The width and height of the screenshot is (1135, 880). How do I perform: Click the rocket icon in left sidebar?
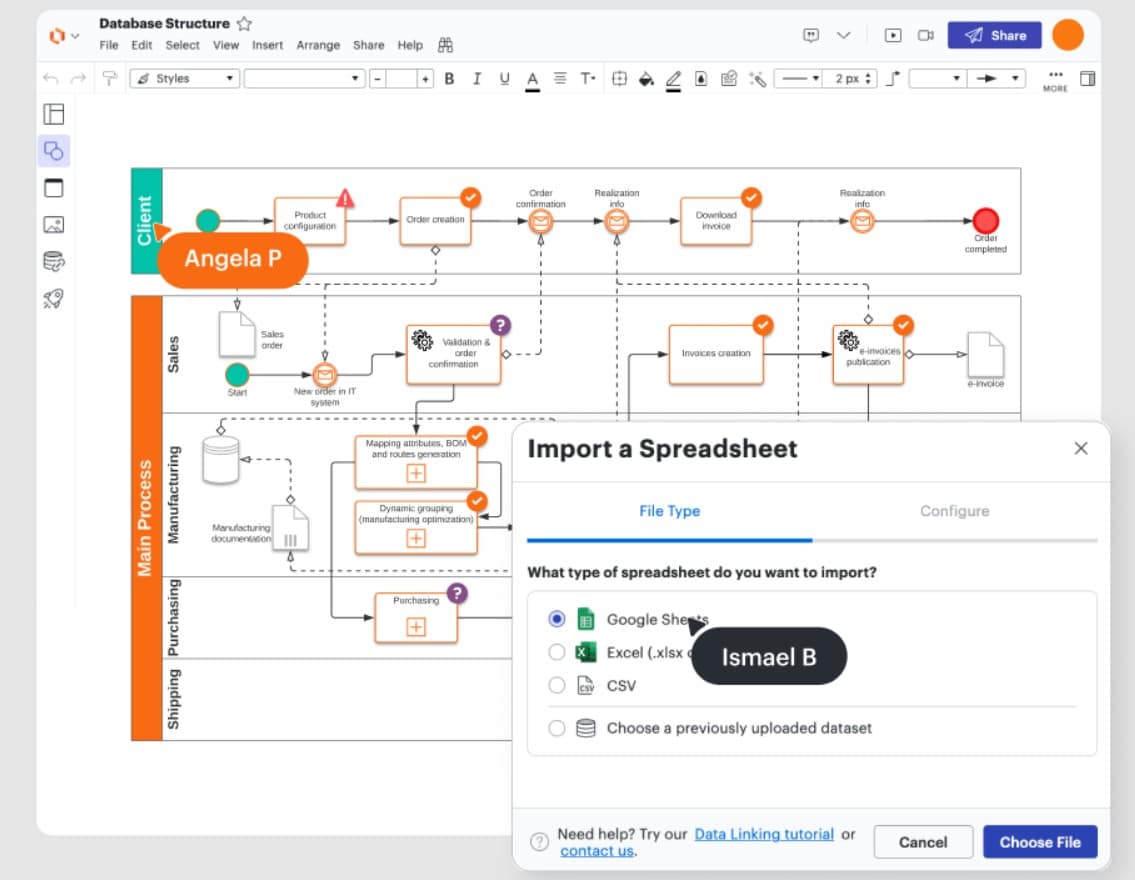pos(54,298)
